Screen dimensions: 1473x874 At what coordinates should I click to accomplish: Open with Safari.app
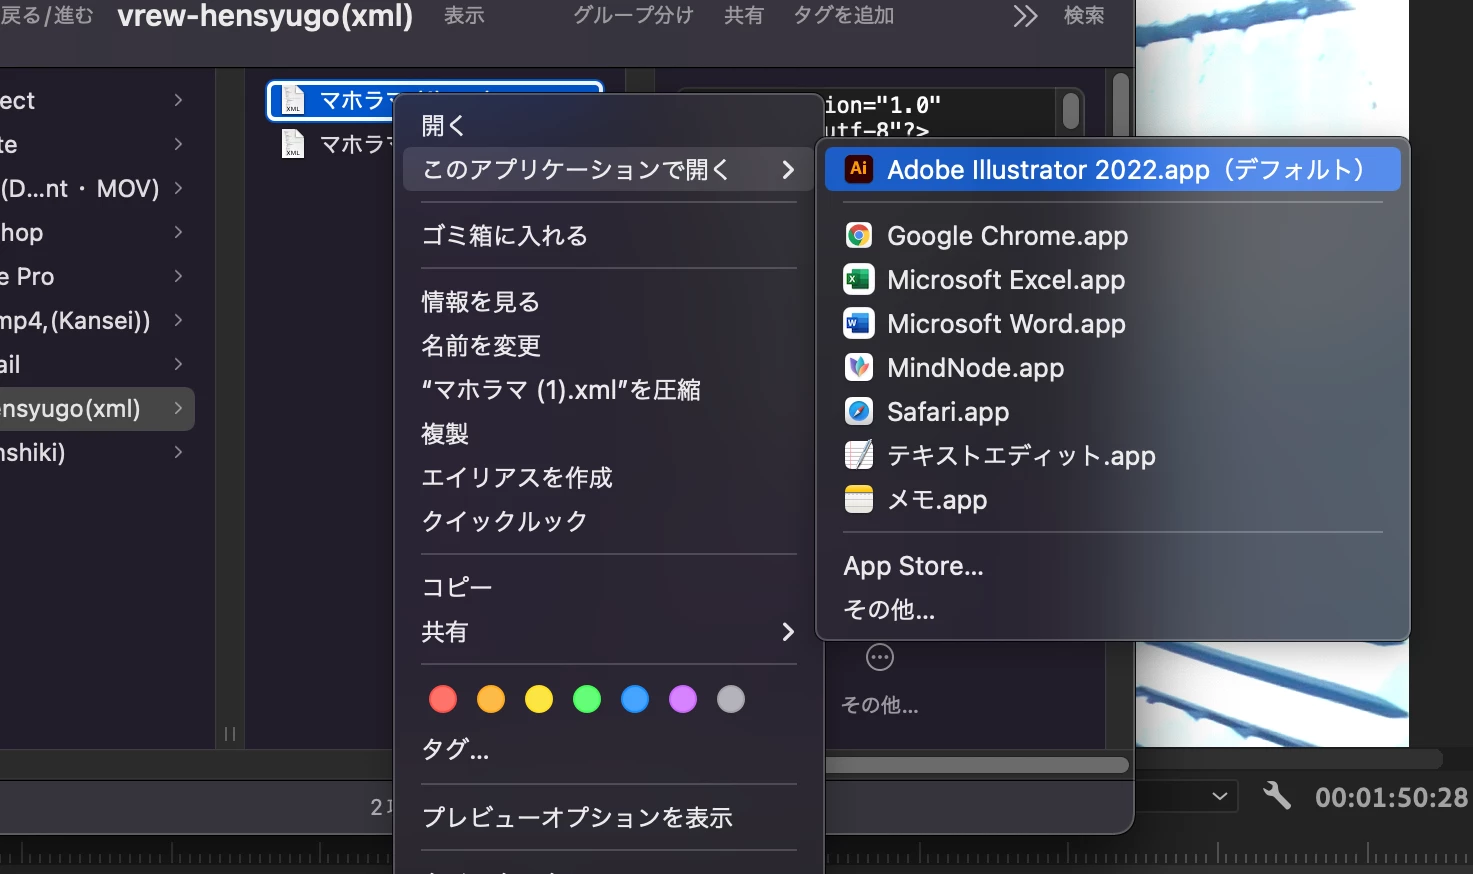pyautogui.click(x=1112, y=411)
